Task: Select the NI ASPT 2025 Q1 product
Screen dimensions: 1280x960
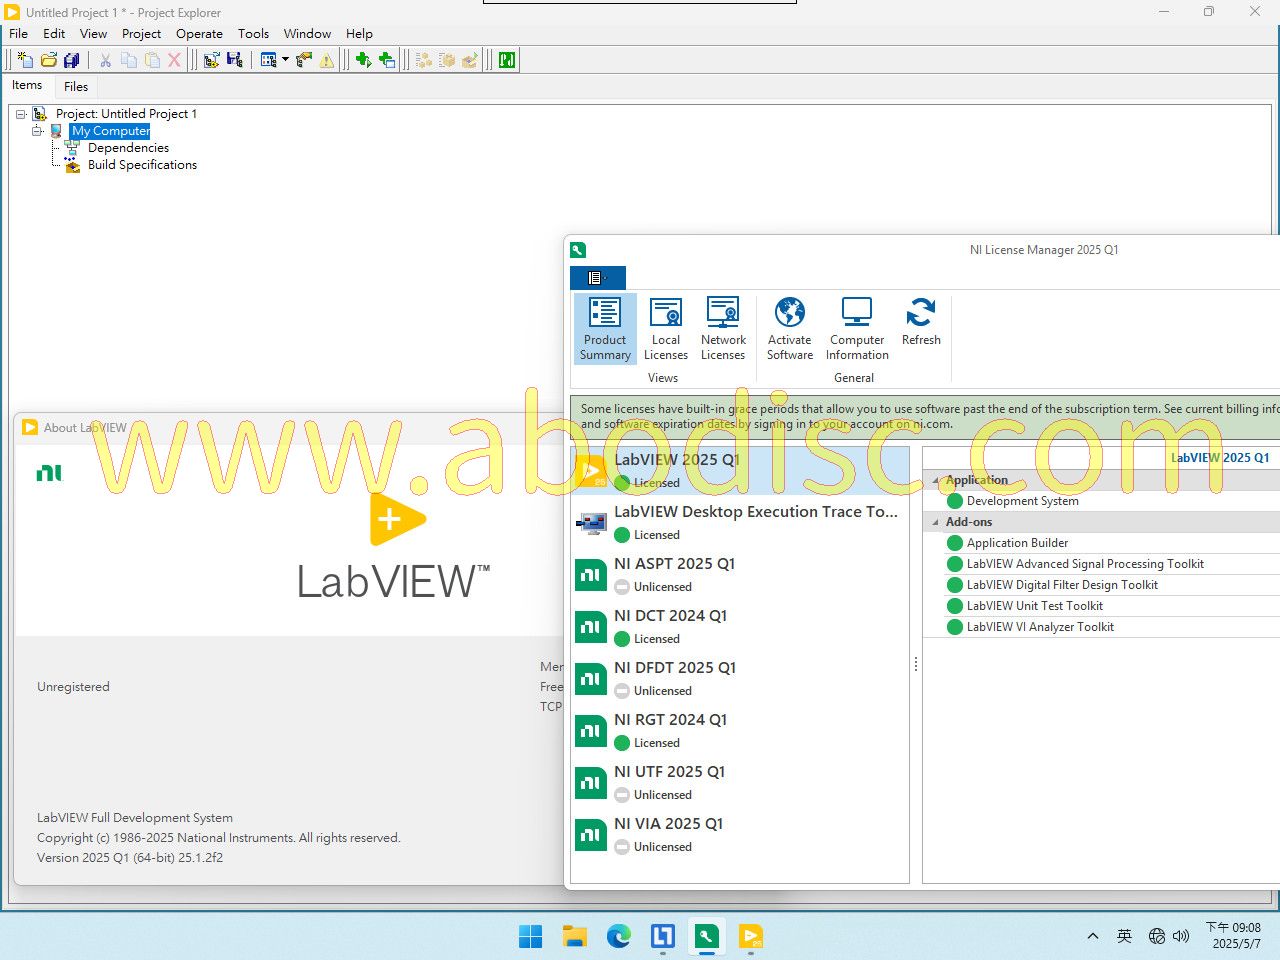Action: point(739,574)
